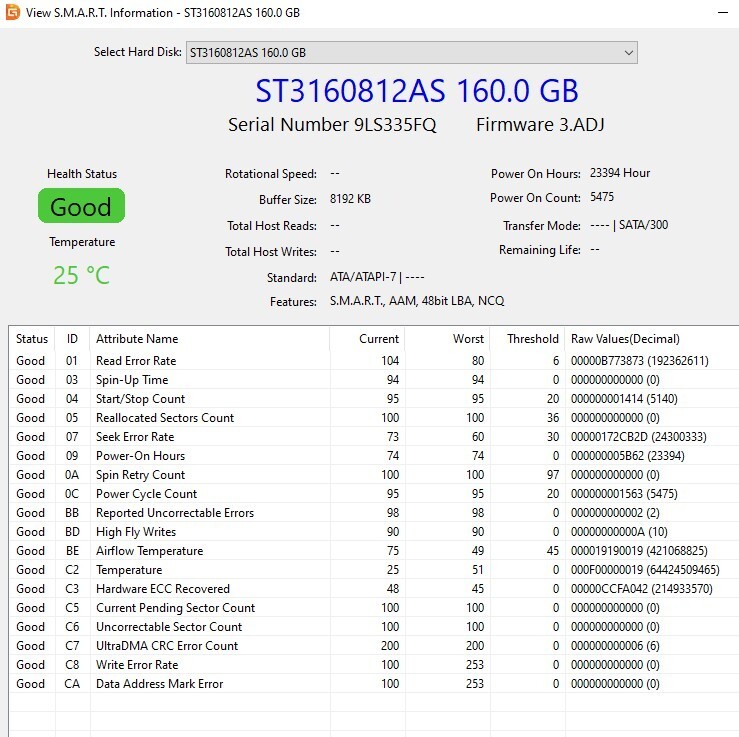Select the Hardware ECC Recovered row
The image size is (739, 737).
pos(374,589)
